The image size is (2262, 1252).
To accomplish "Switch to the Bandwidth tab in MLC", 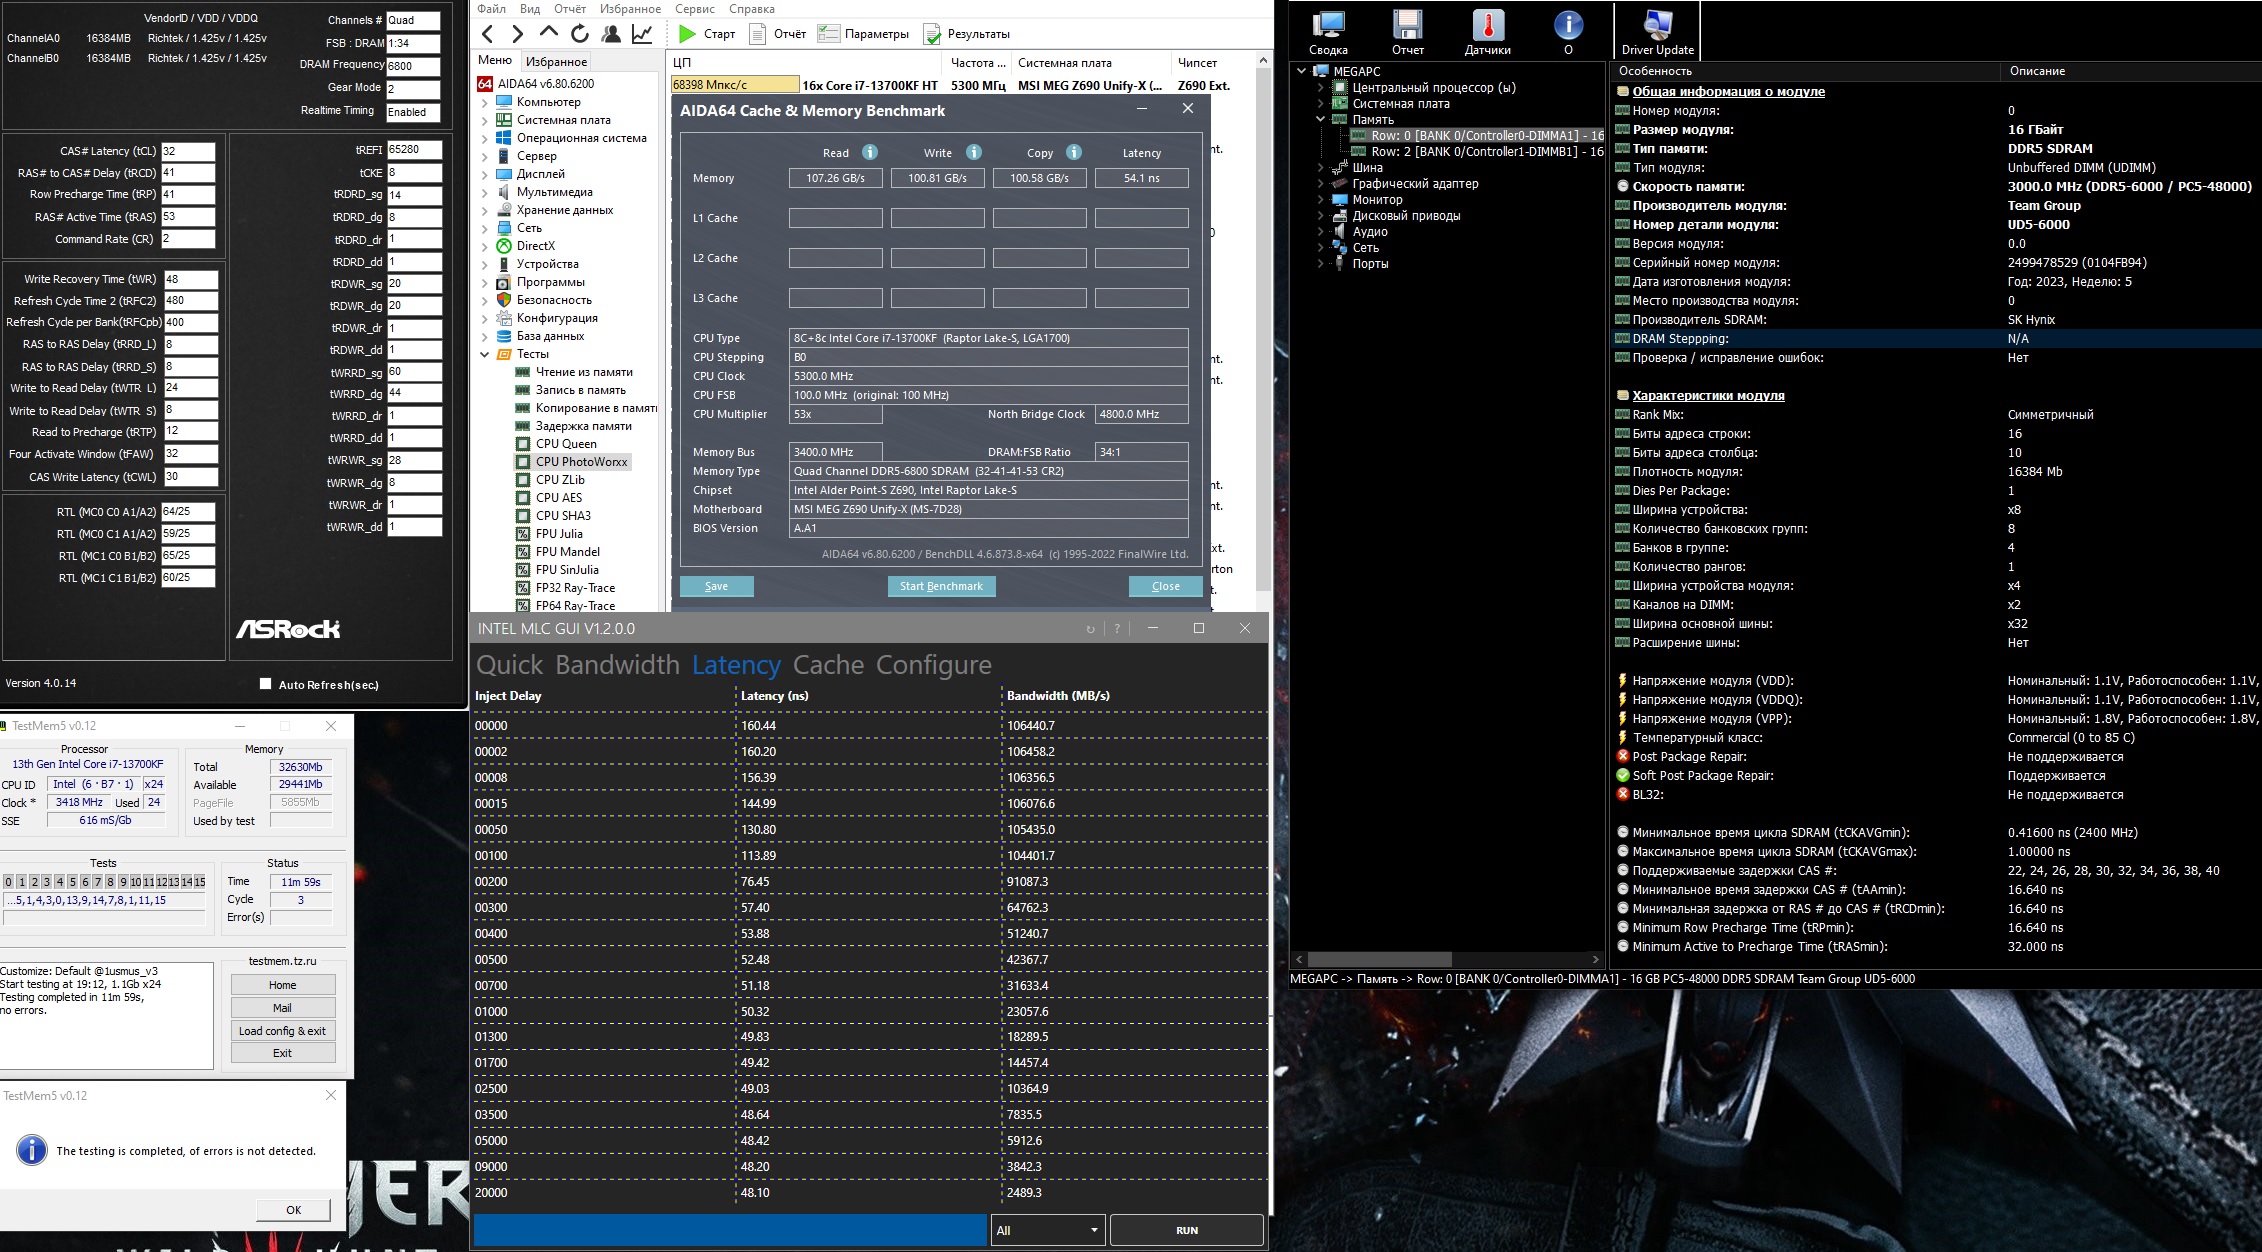I will (x=617, y=665).
